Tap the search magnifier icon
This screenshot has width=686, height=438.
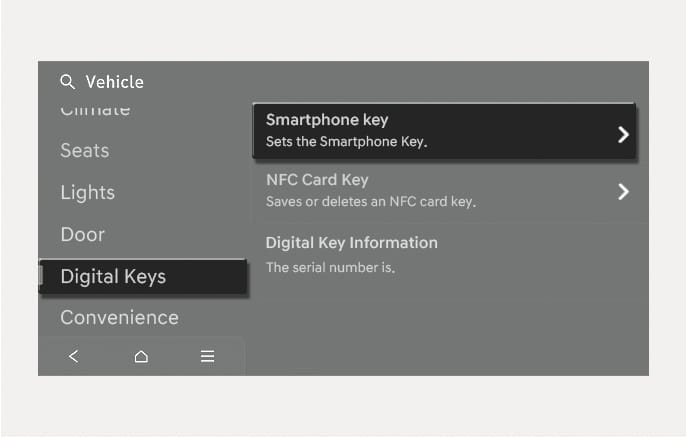pyautogui.click(x=68, y=82)
